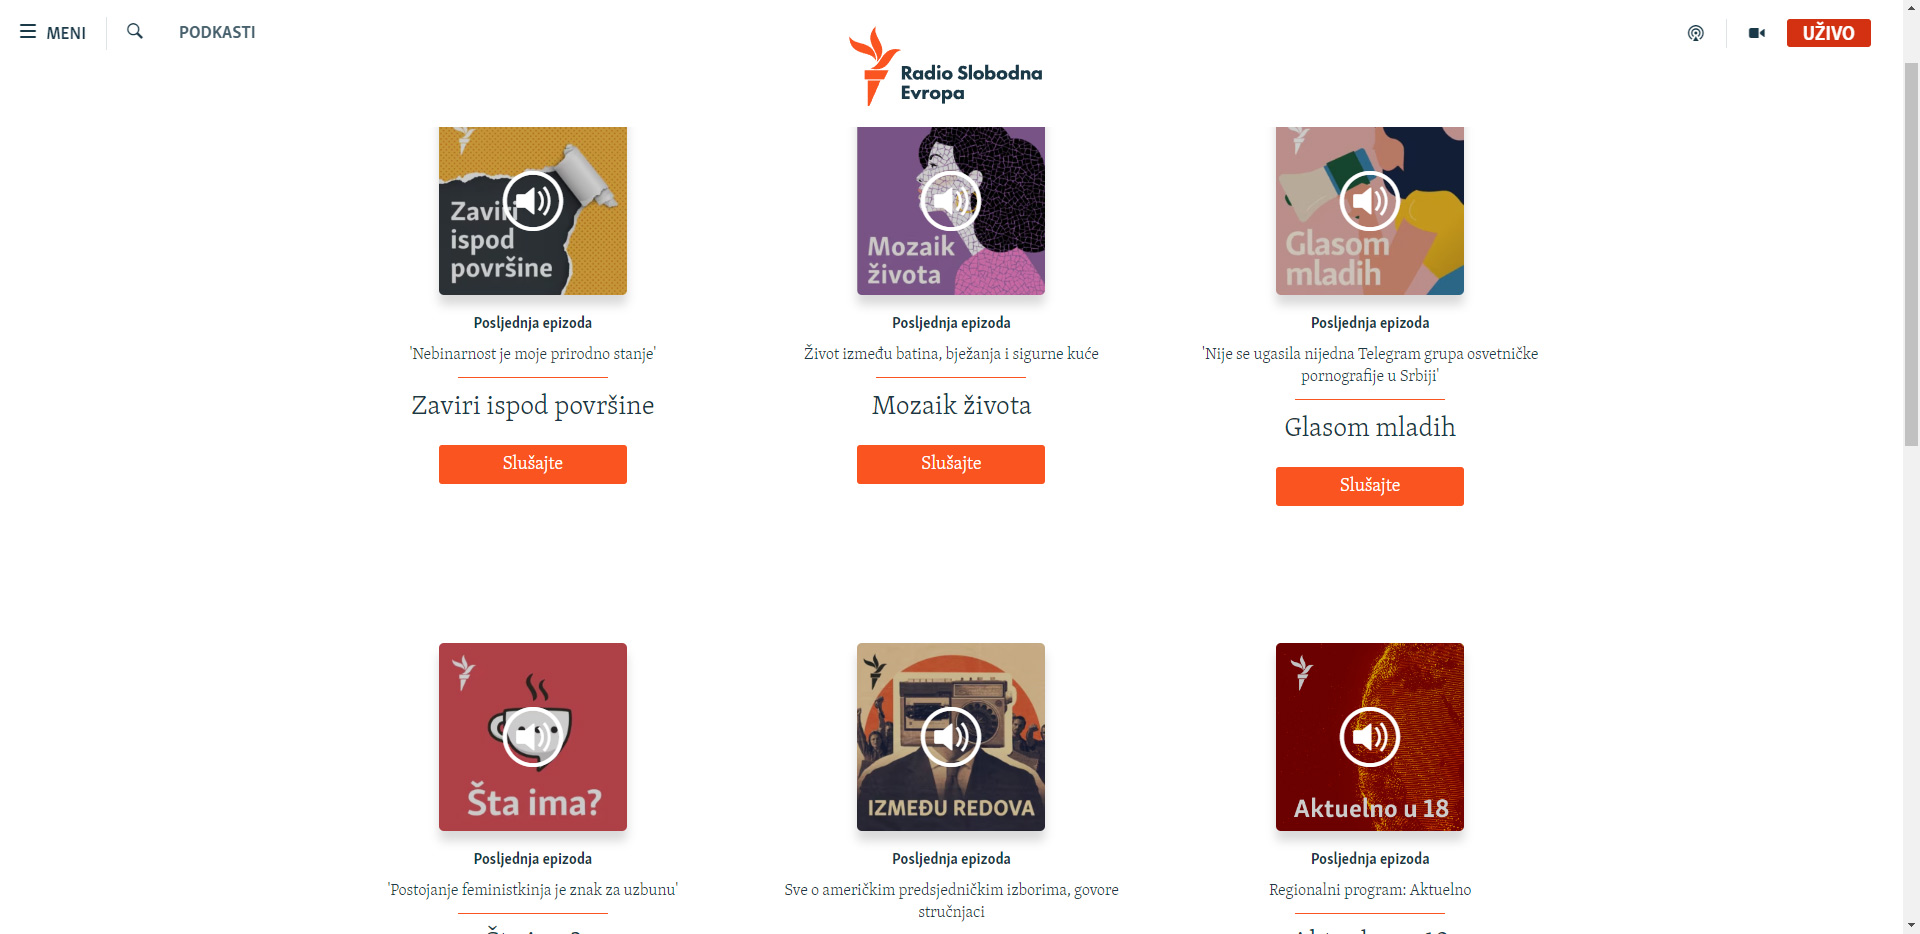The width and height of the screenshot is (1920, 934).
Task: Open the hamburger MENI menu
Action: pyautogui.click(x=53, y=32)
